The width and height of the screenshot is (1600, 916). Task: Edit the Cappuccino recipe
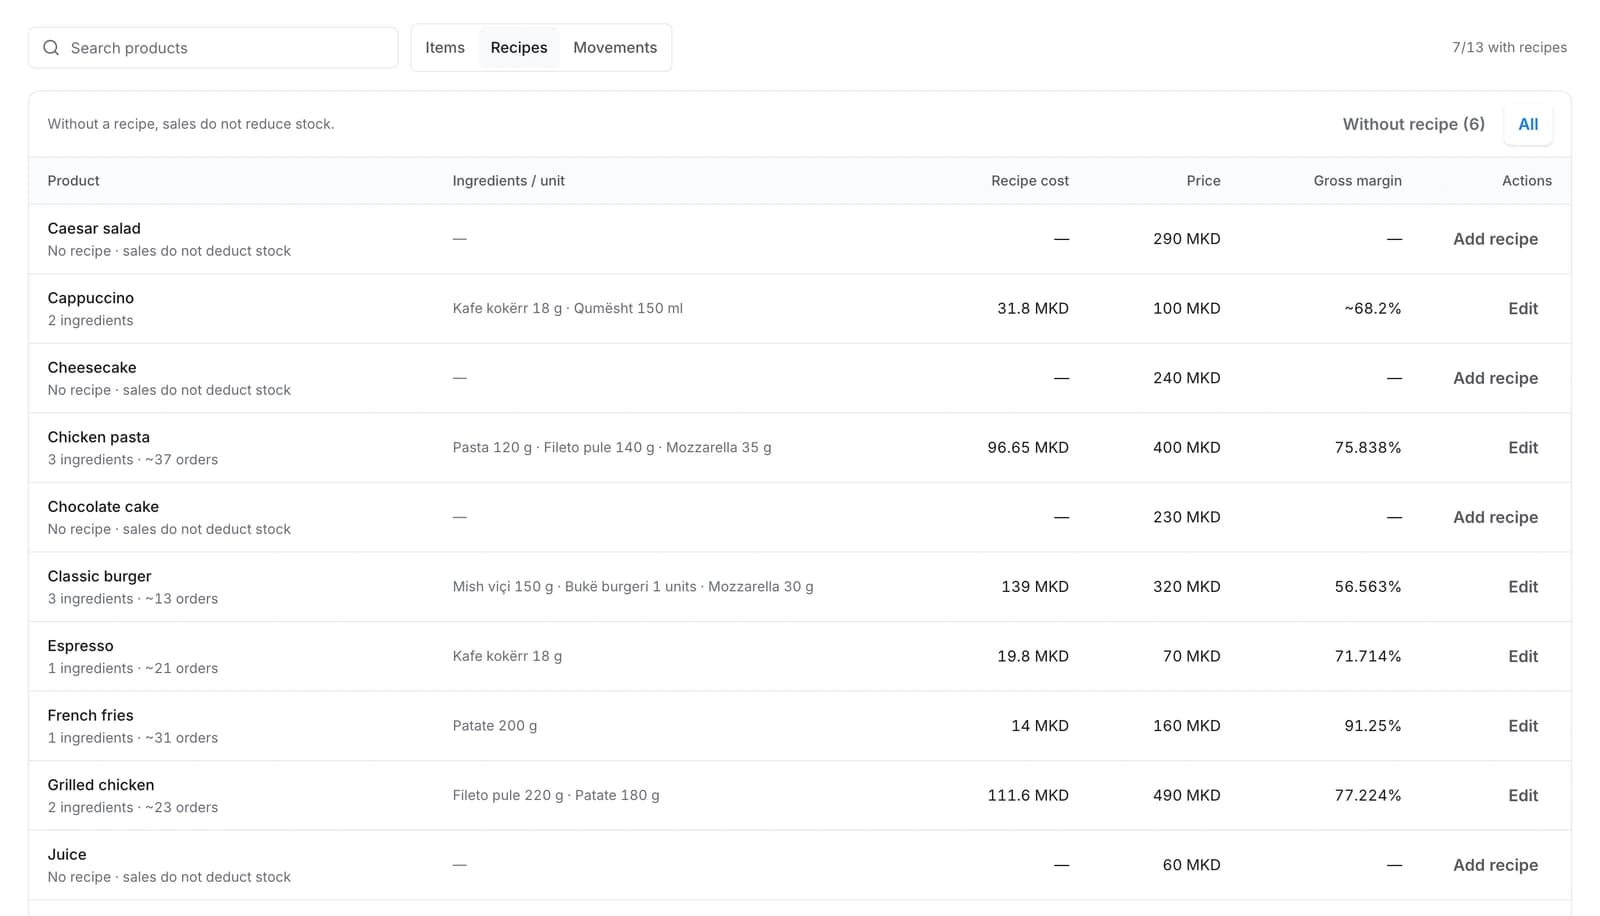(x=1523, y=309)
